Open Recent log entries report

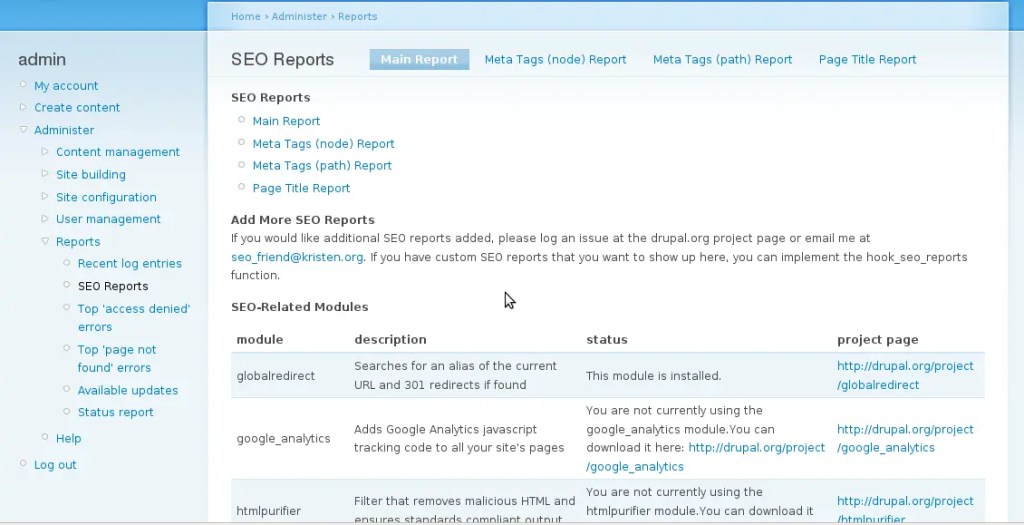tap(130, 264)
